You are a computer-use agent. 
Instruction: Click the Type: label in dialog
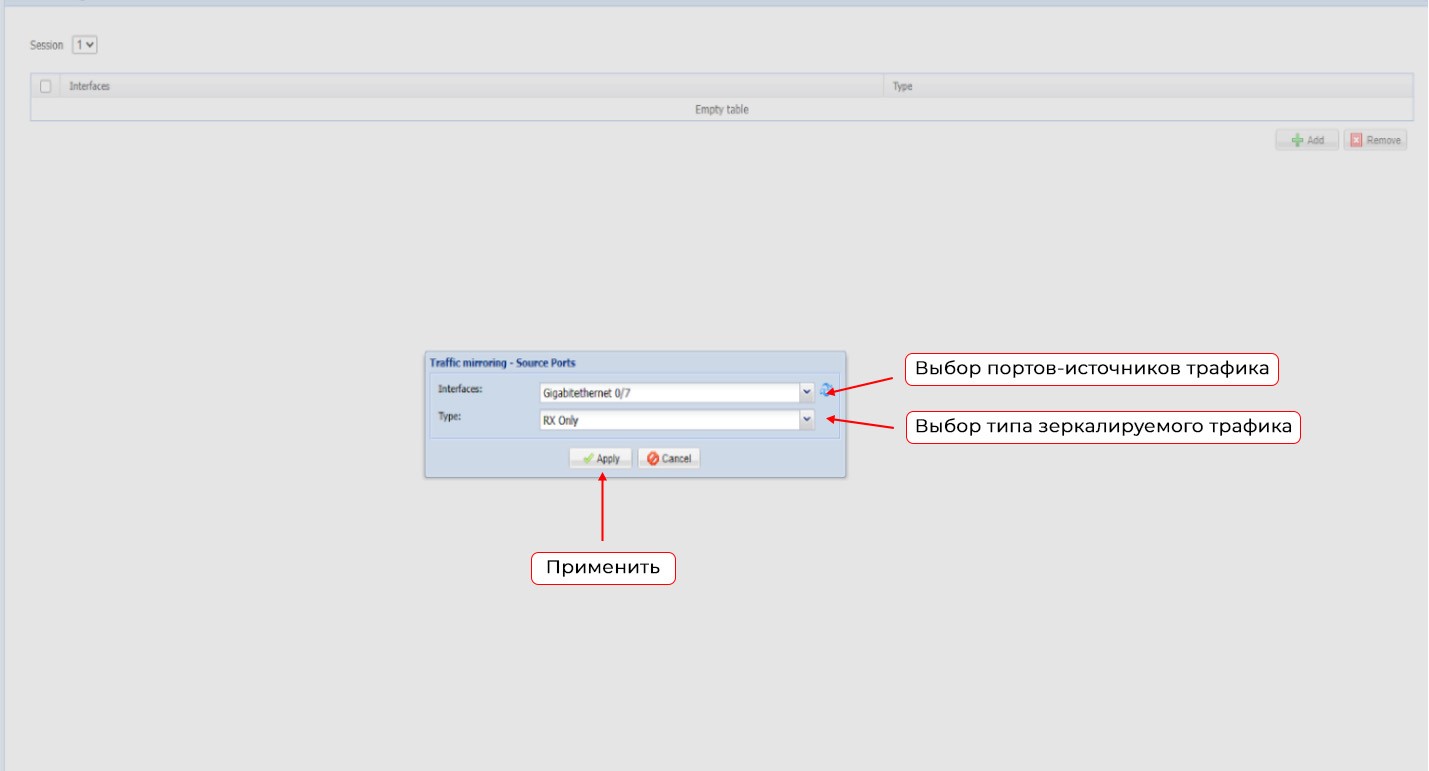point(449,415)
